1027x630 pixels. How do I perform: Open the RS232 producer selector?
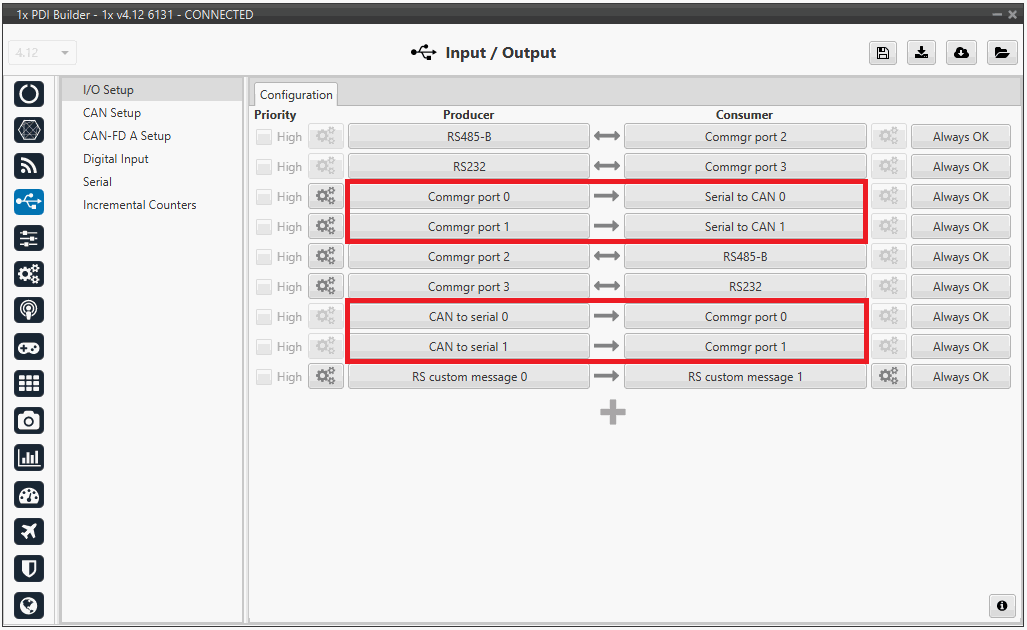469,167
